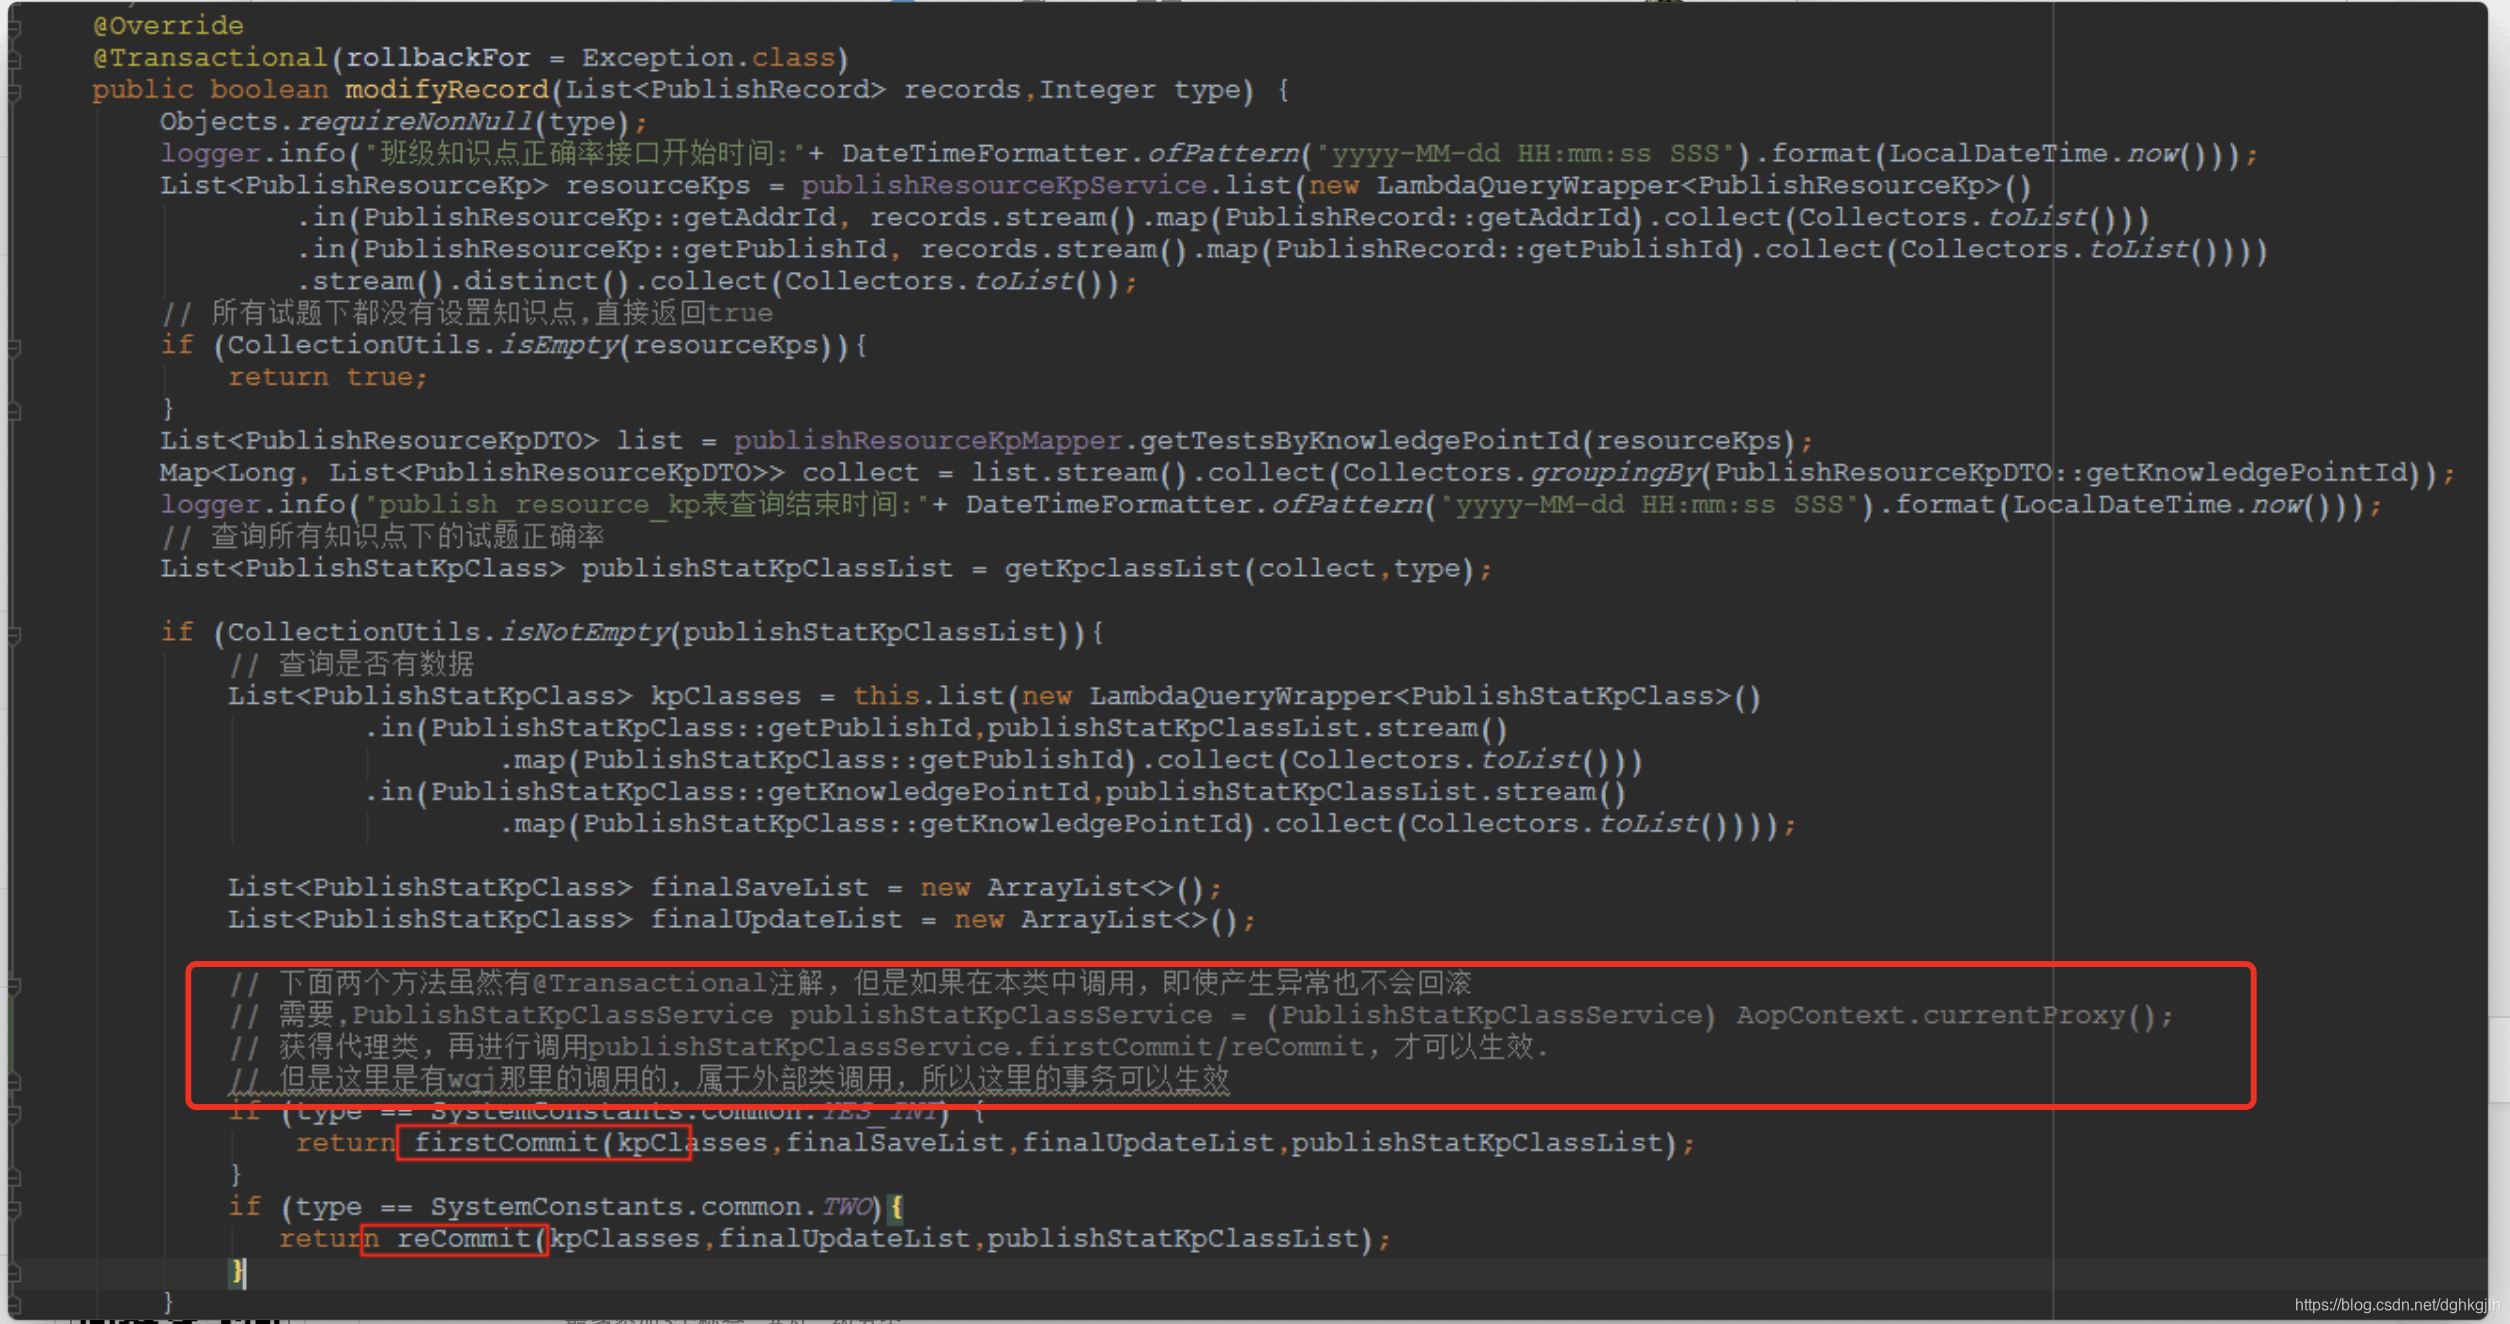
Task: Select getTestsByKnowledgePointId method call
Action: pyautogui.click(x=1360, y=441)
